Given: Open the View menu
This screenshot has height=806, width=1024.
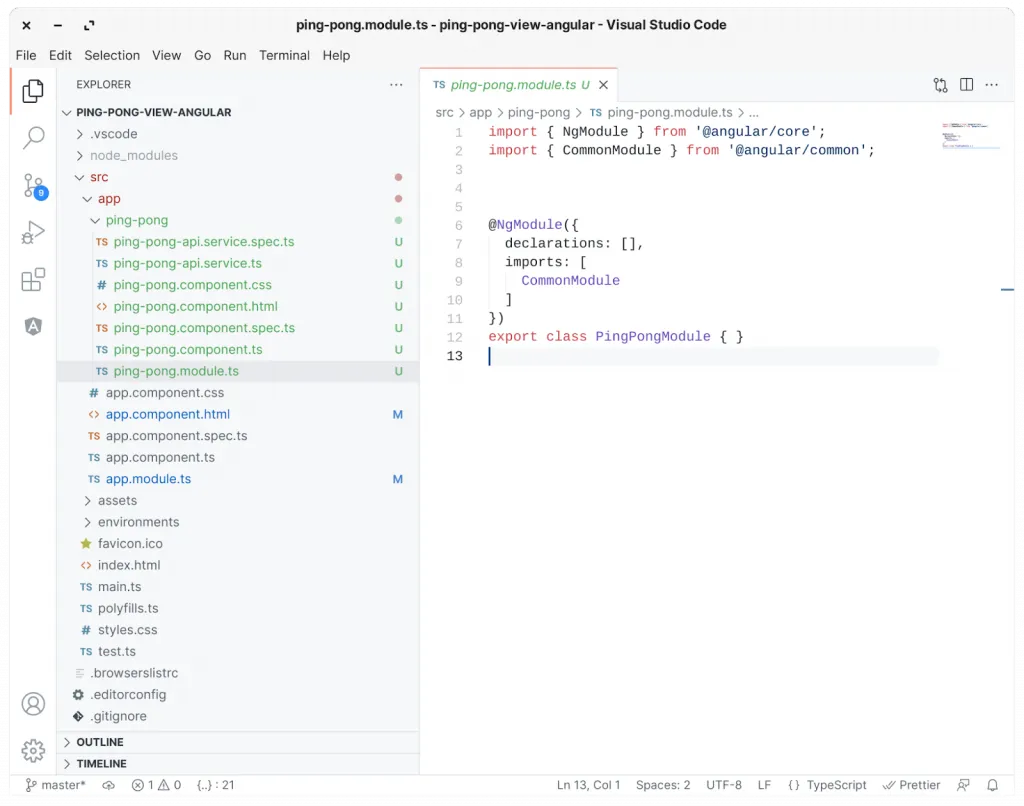Looking at the screenshot, I should (x=167, y=56).
